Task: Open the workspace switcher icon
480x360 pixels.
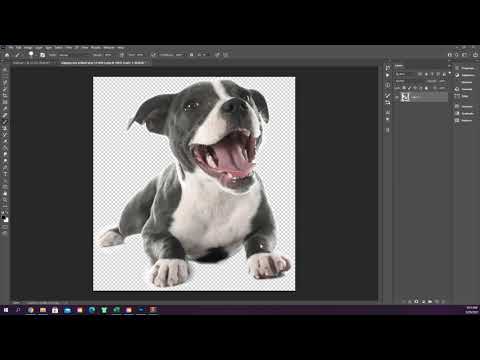Action: (464, 55)
